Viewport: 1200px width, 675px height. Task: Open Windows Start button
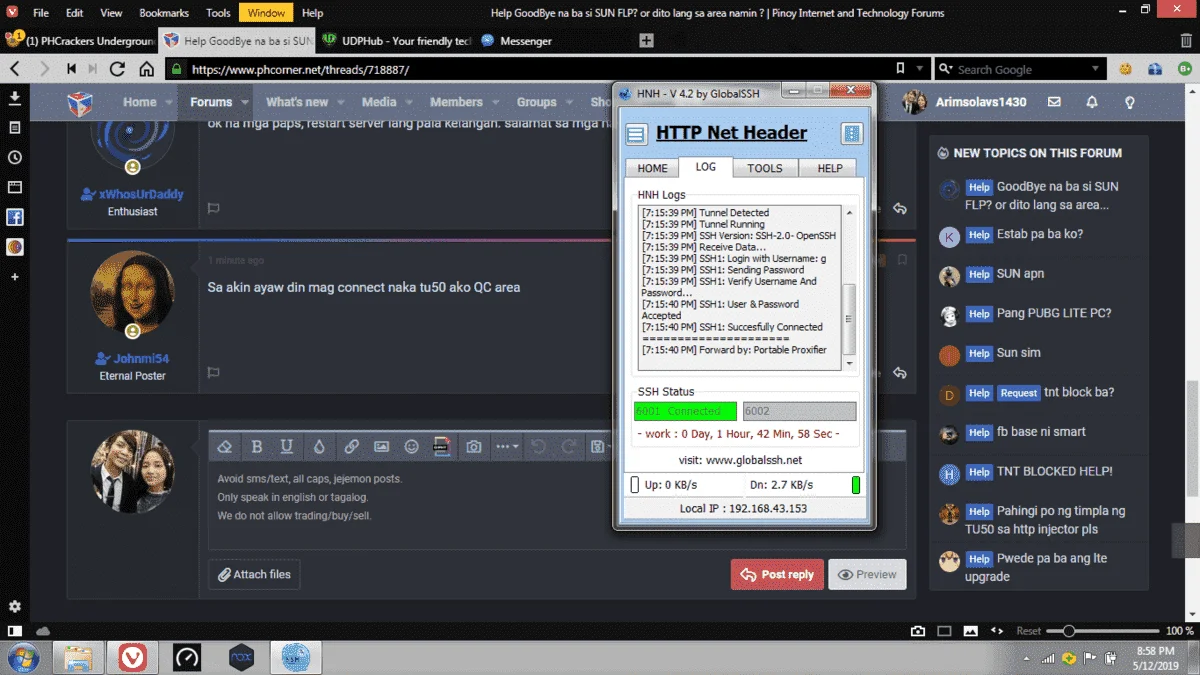coord(22,657)
